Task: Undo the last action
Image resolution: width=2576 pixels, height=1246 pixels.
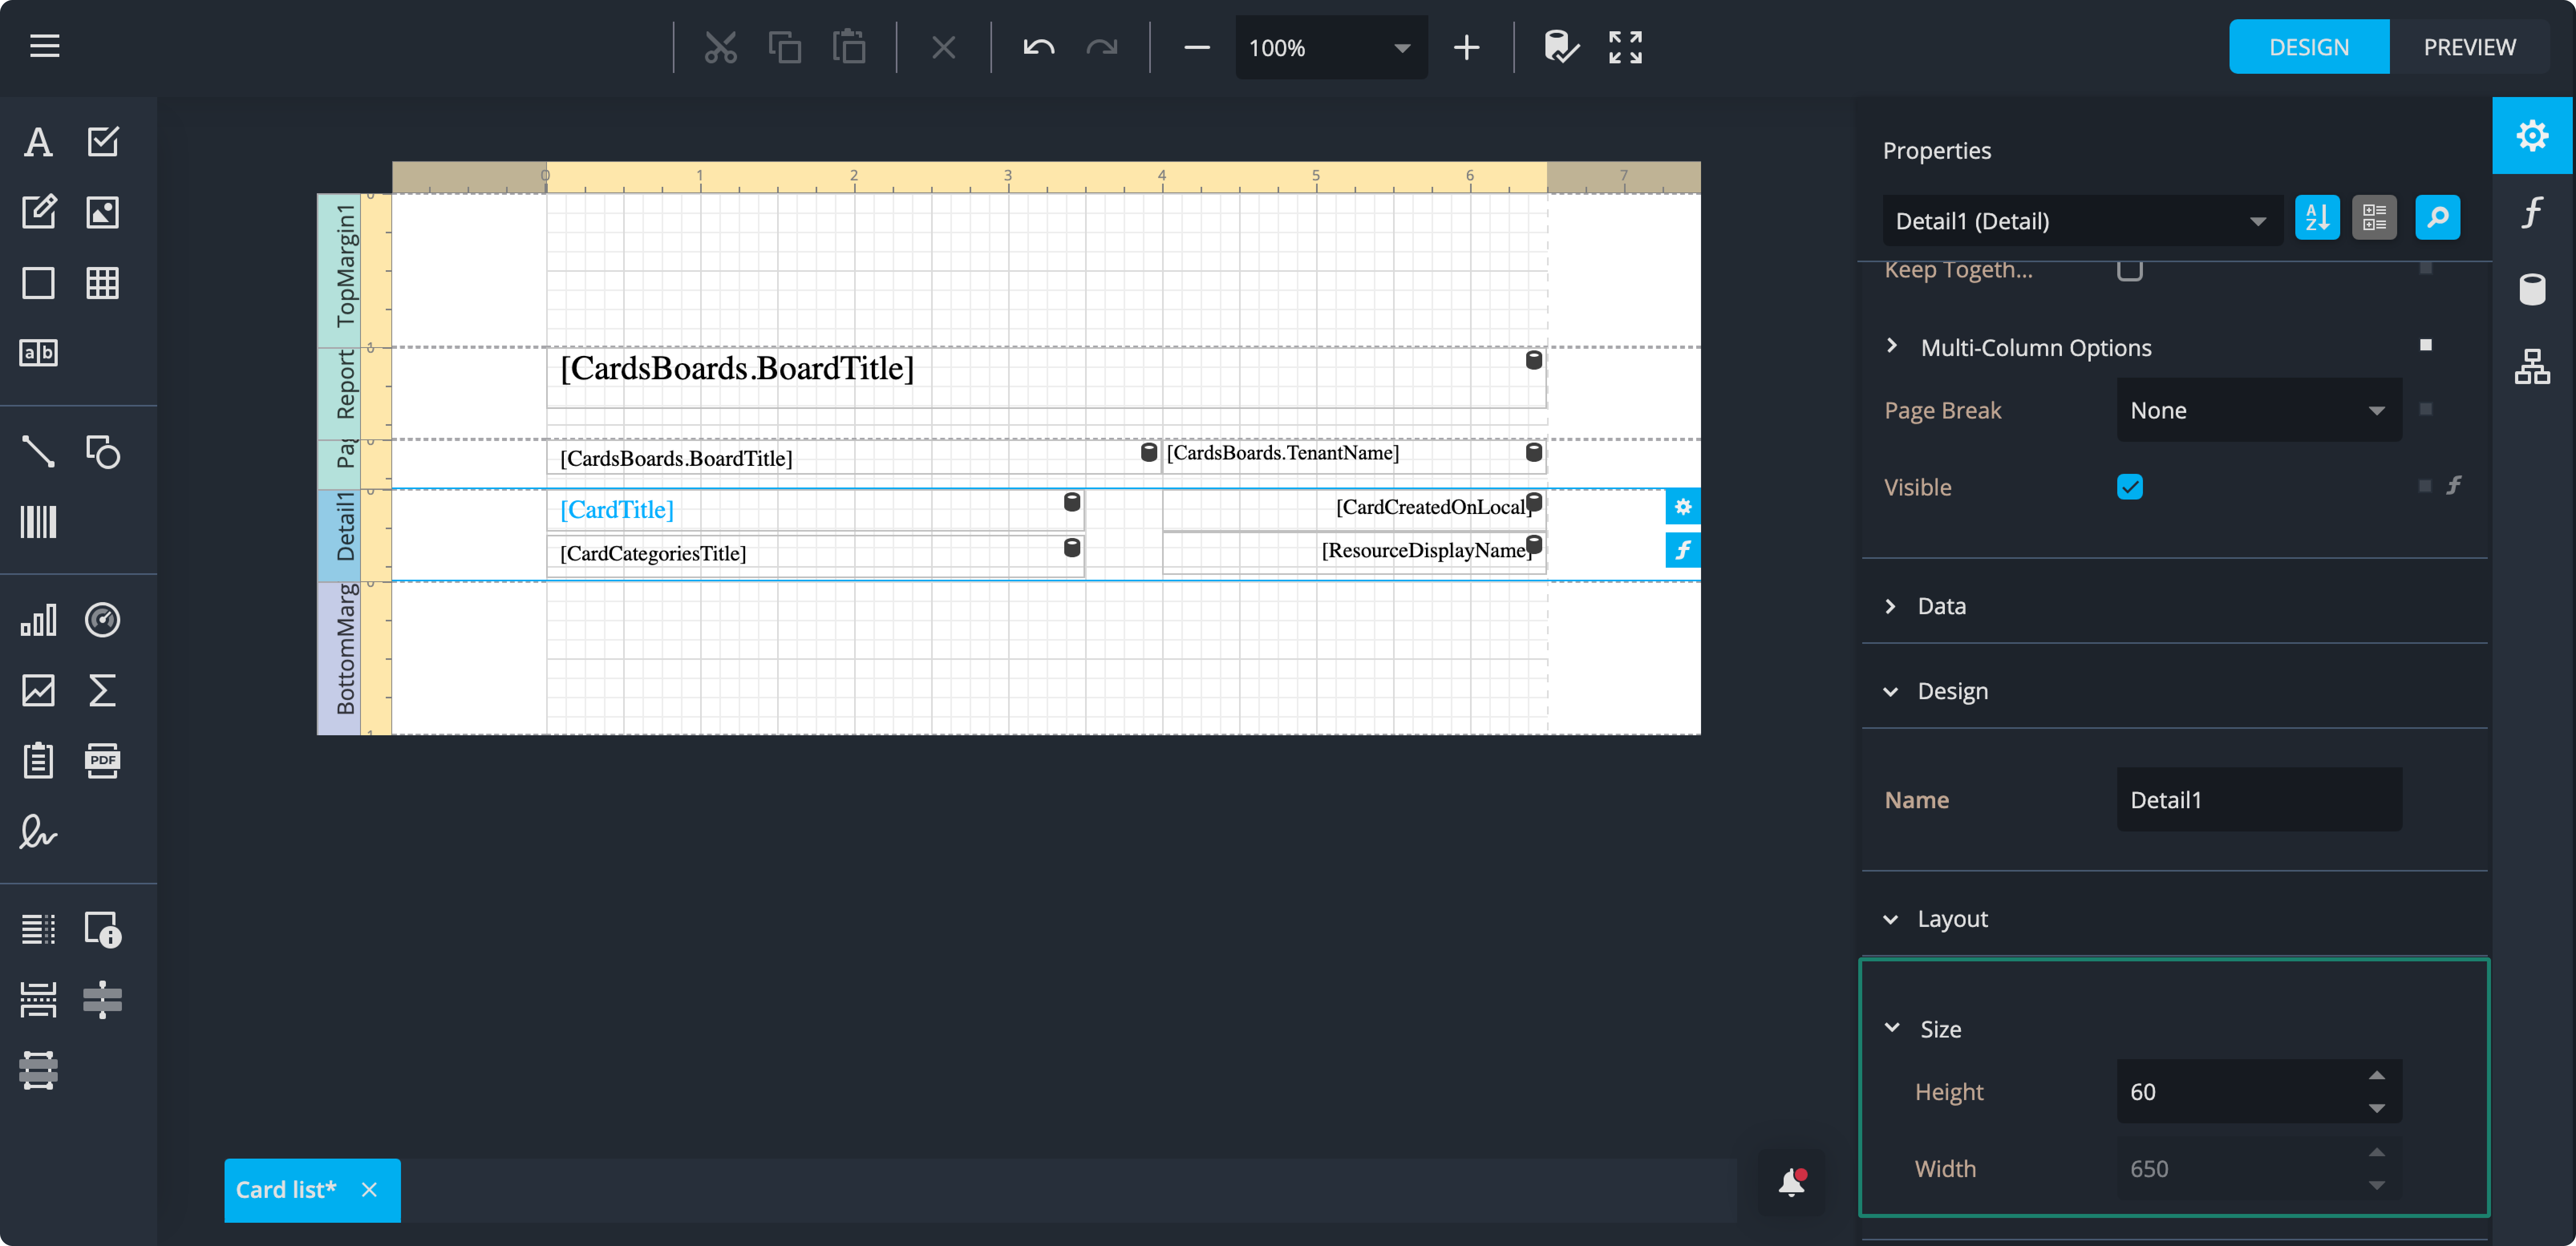Action: pos(1039,47)
